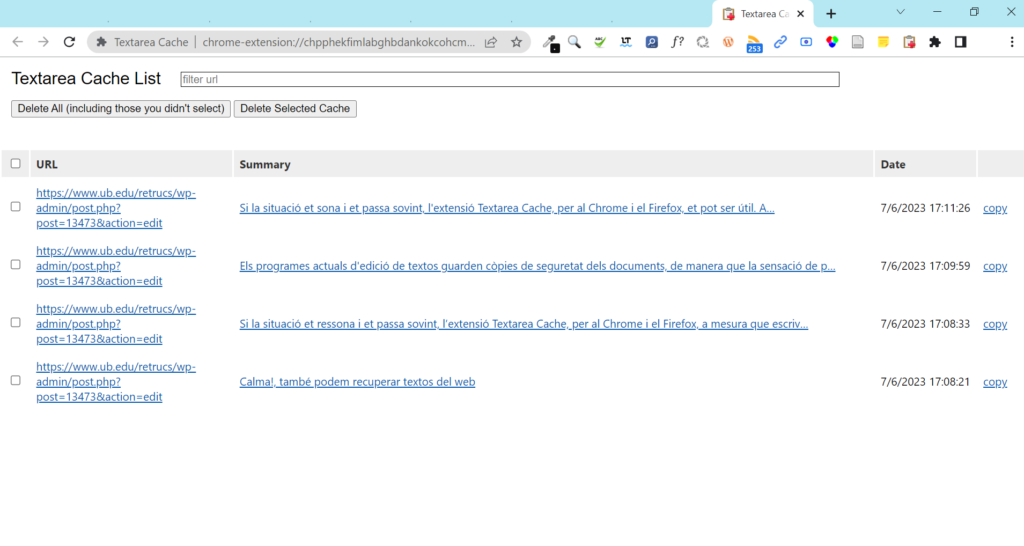Toggle the select-all checkbox in table header
Image resolution: width=1024 pixels, height=546 pixels.
pos(15,164)
